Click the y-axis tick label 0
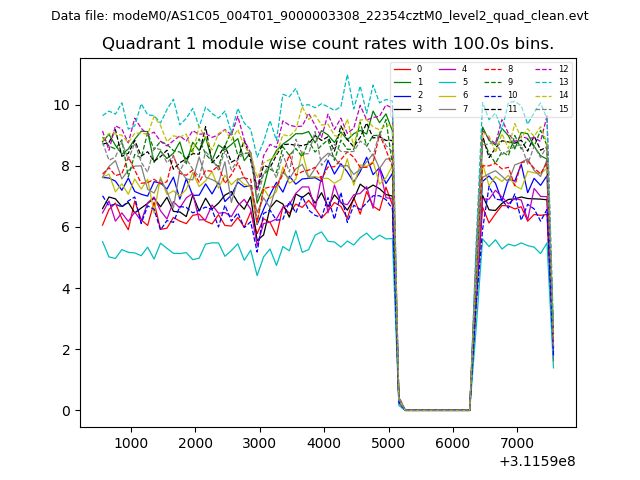This screenshot has width=640, height=480. (65, 410)
